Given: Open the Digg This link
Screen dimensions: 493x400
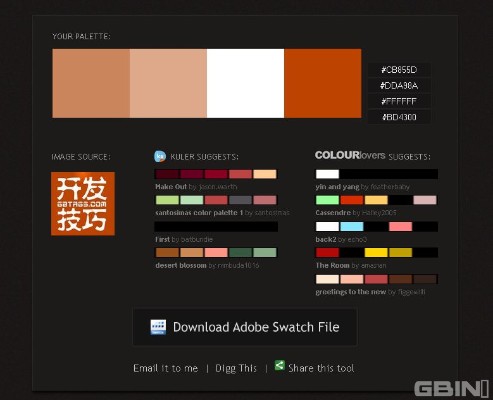Looking at the screenshot, I should [236, 368].
